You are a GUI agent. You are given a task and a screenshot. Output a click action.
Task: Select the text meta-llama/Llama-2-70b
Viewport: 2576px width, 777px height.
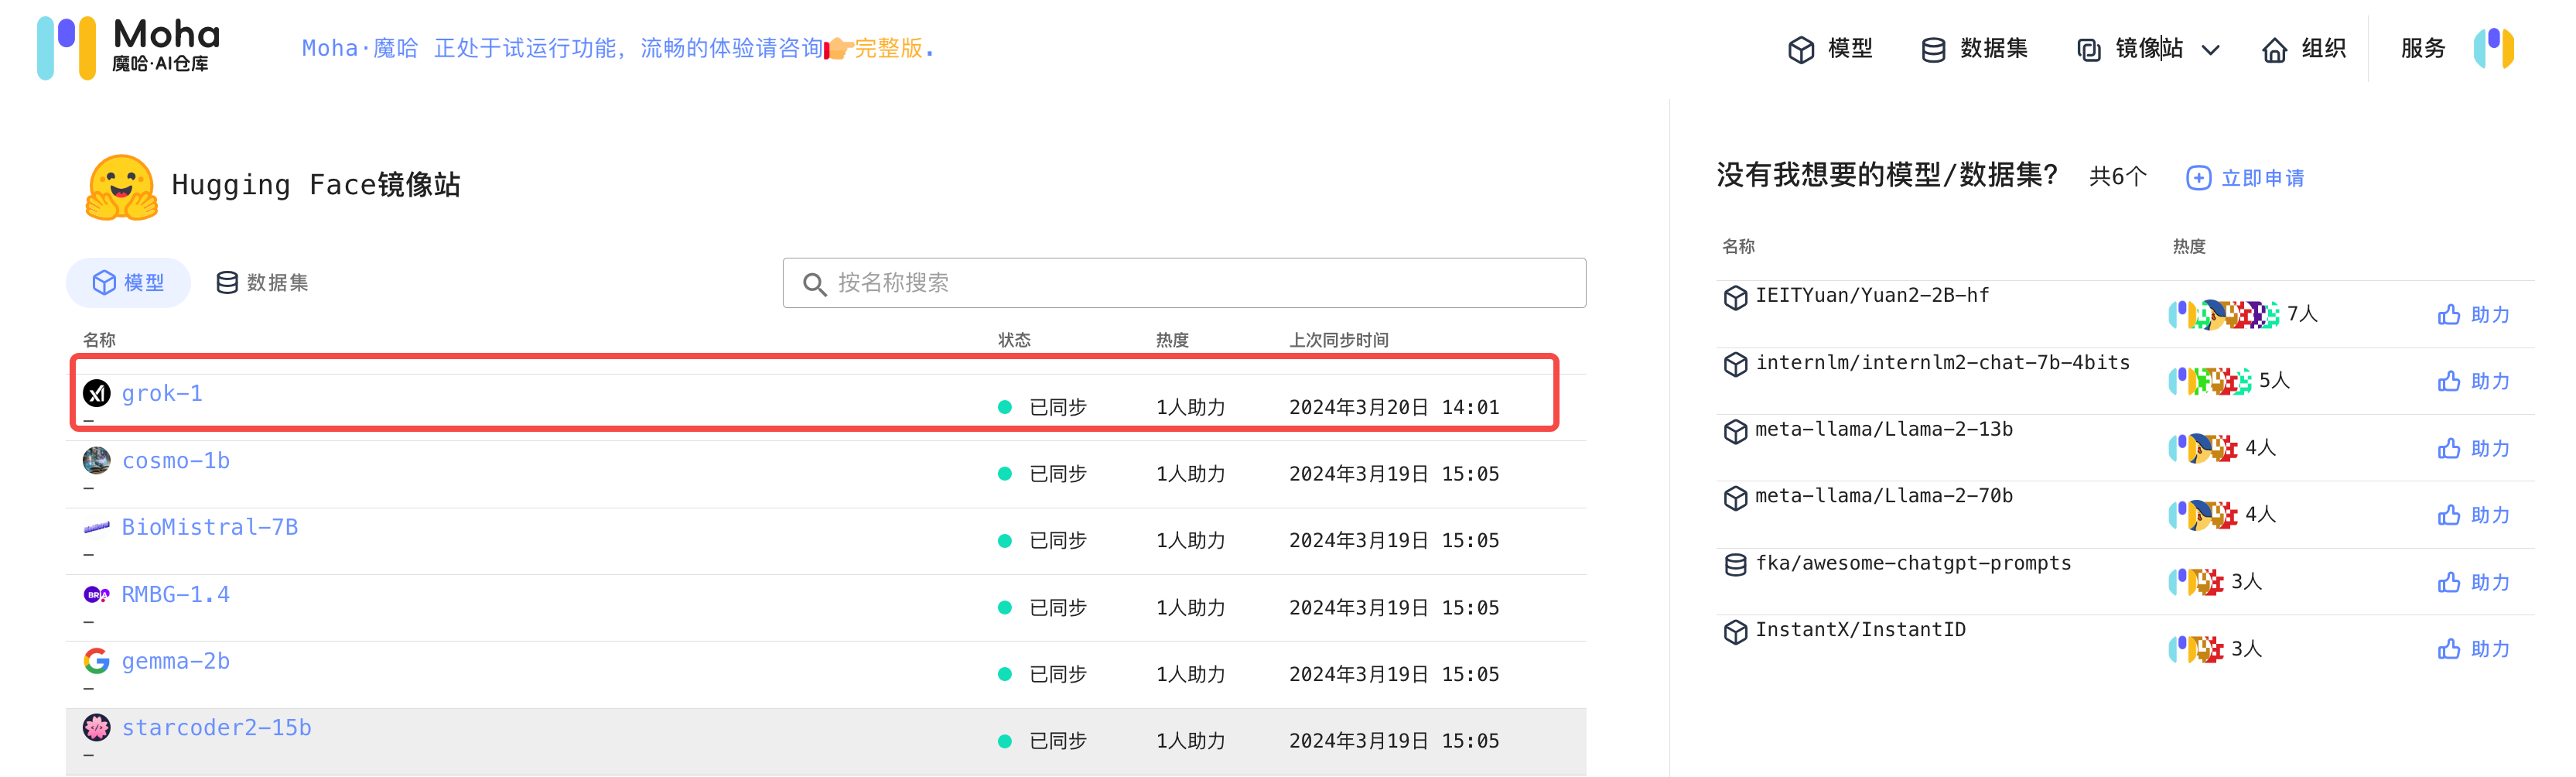(1884, 495)
